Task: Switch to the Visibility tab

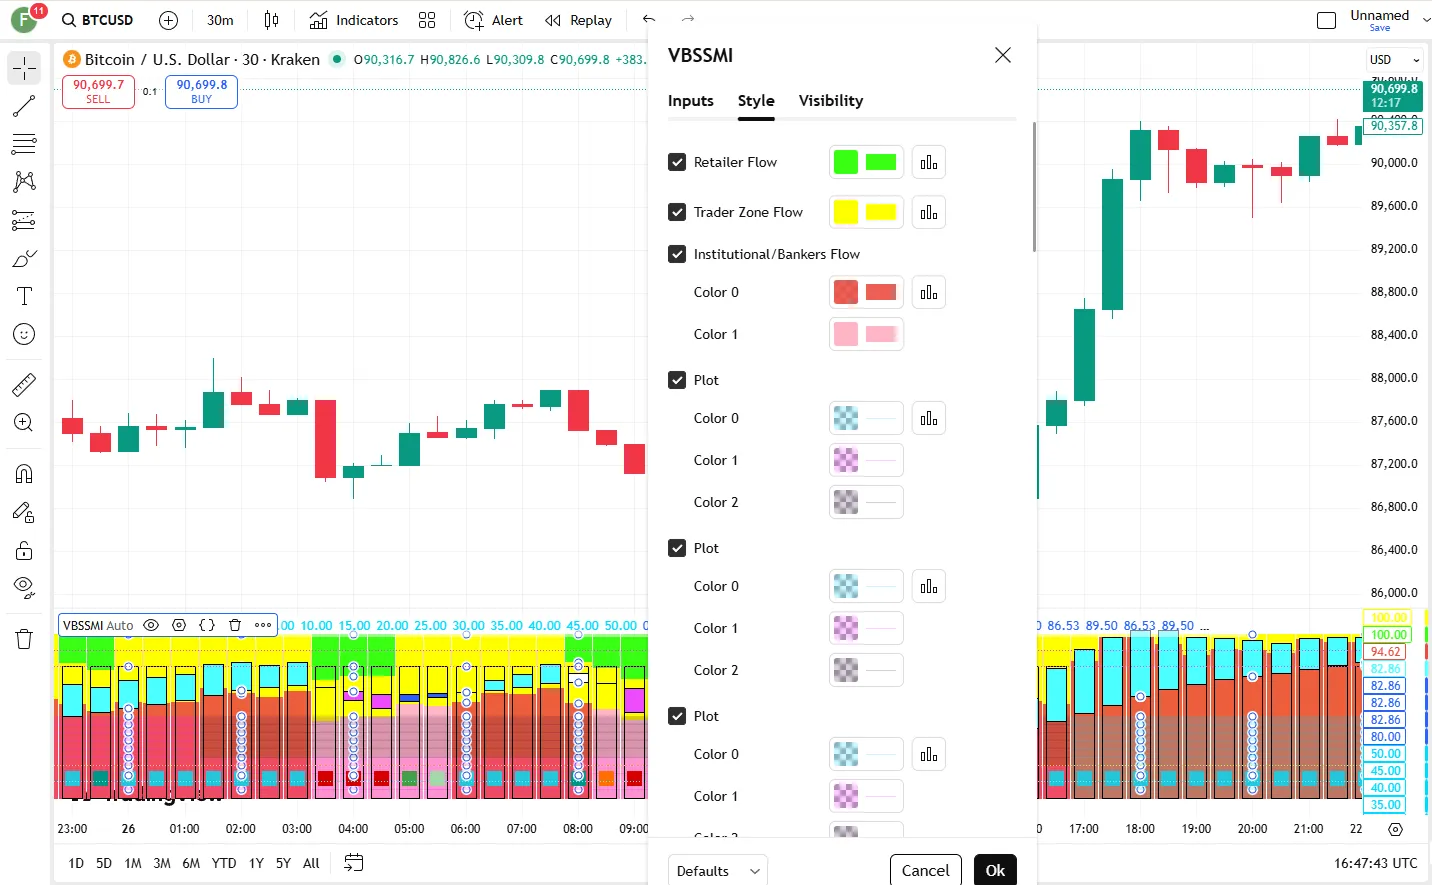Action: tap(830, 101)
